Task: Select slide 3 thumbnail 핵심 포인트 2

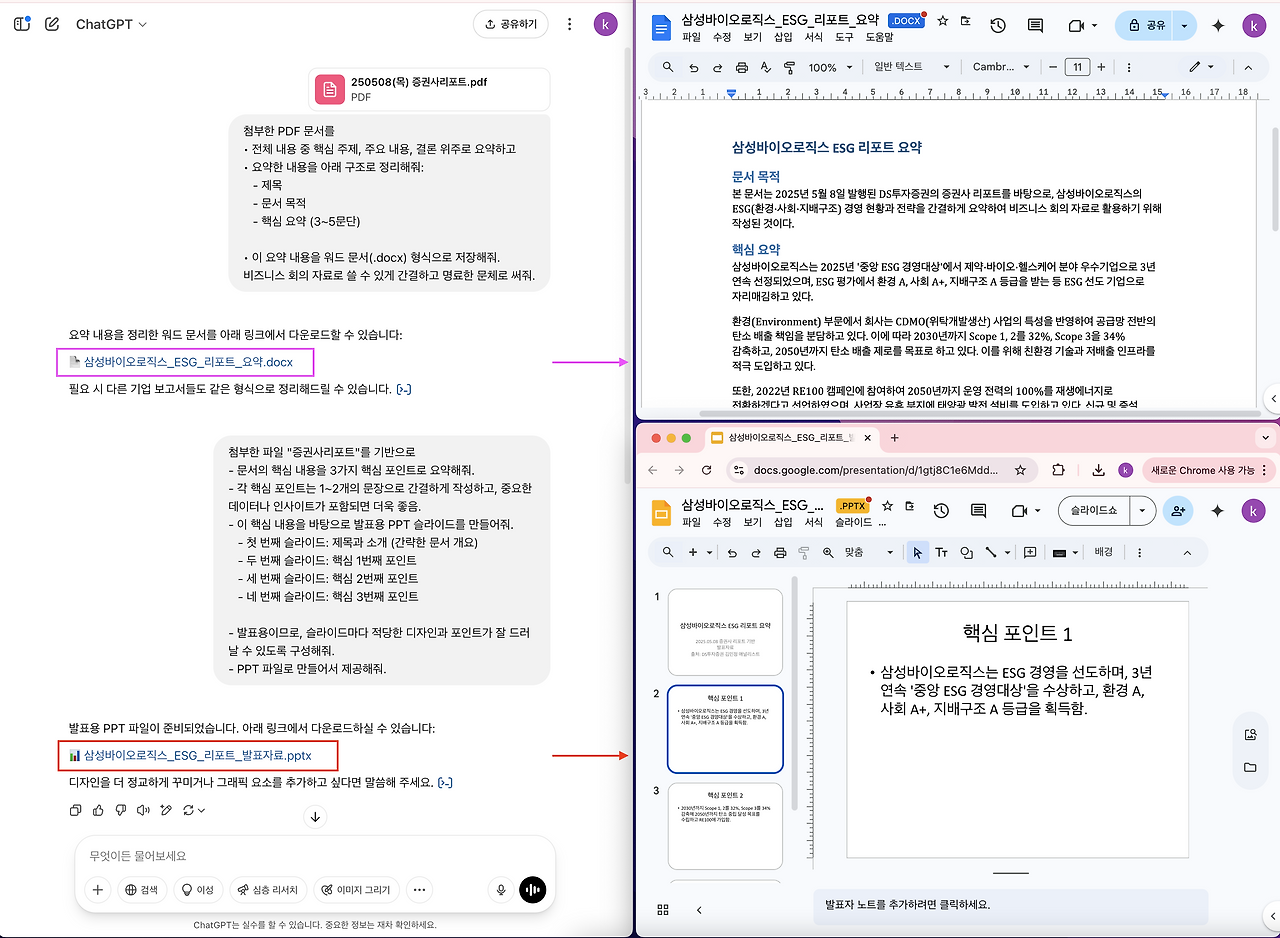Action: click(725, 826)
